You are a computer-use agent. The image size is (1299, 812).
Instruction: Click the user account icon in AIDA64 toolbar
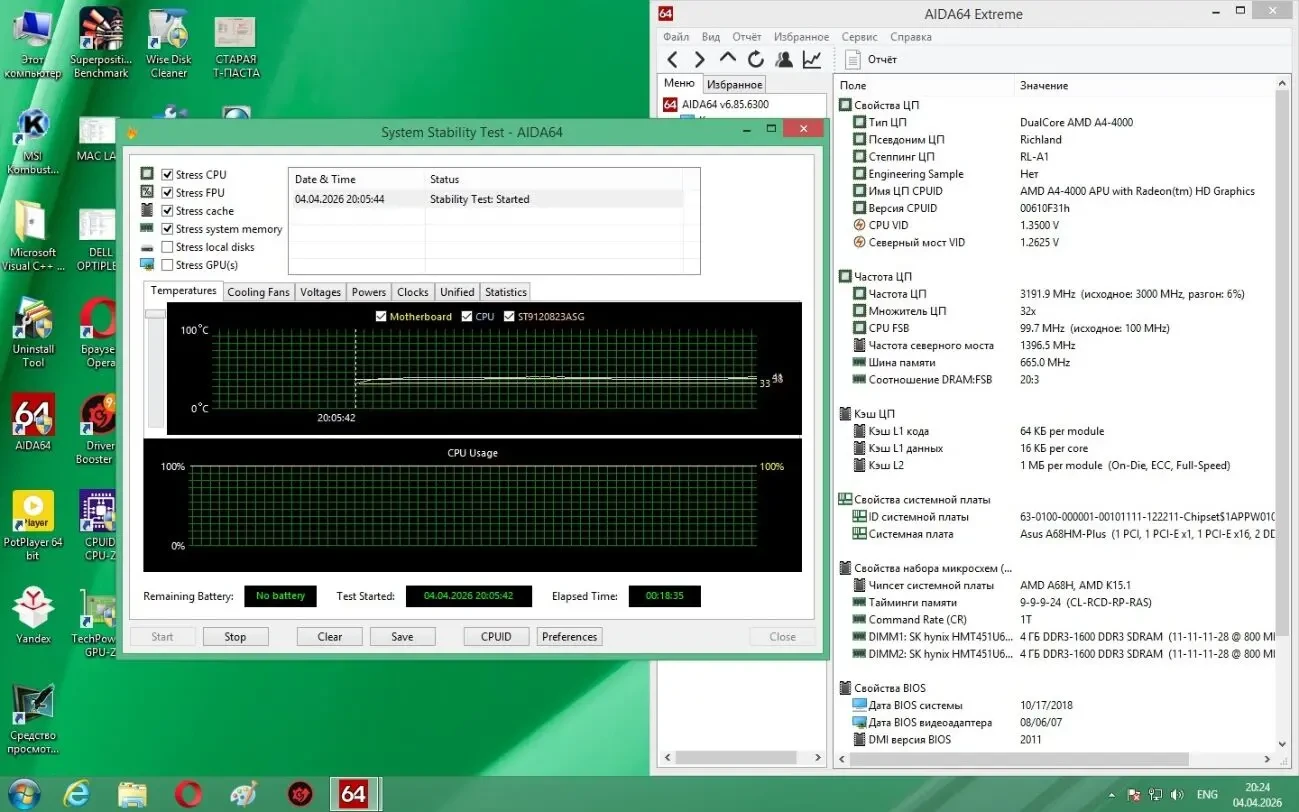pos(784,59)
